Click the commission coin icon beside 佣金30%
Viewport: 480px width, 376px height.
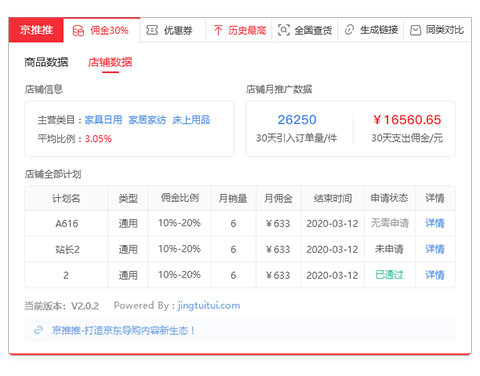pos(78,31)
